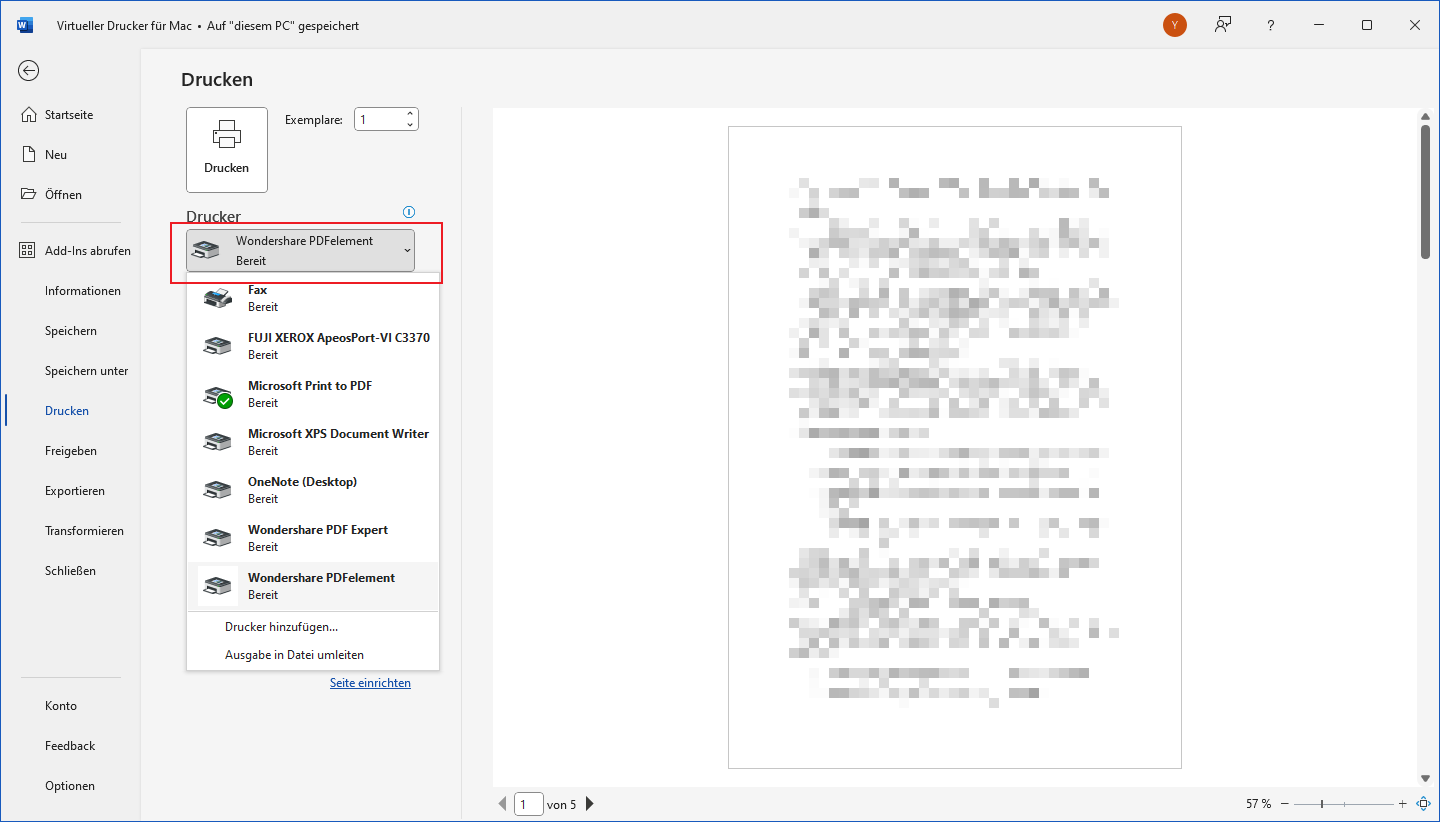Choose Drucker hinzufügen... option

point(281,627)
